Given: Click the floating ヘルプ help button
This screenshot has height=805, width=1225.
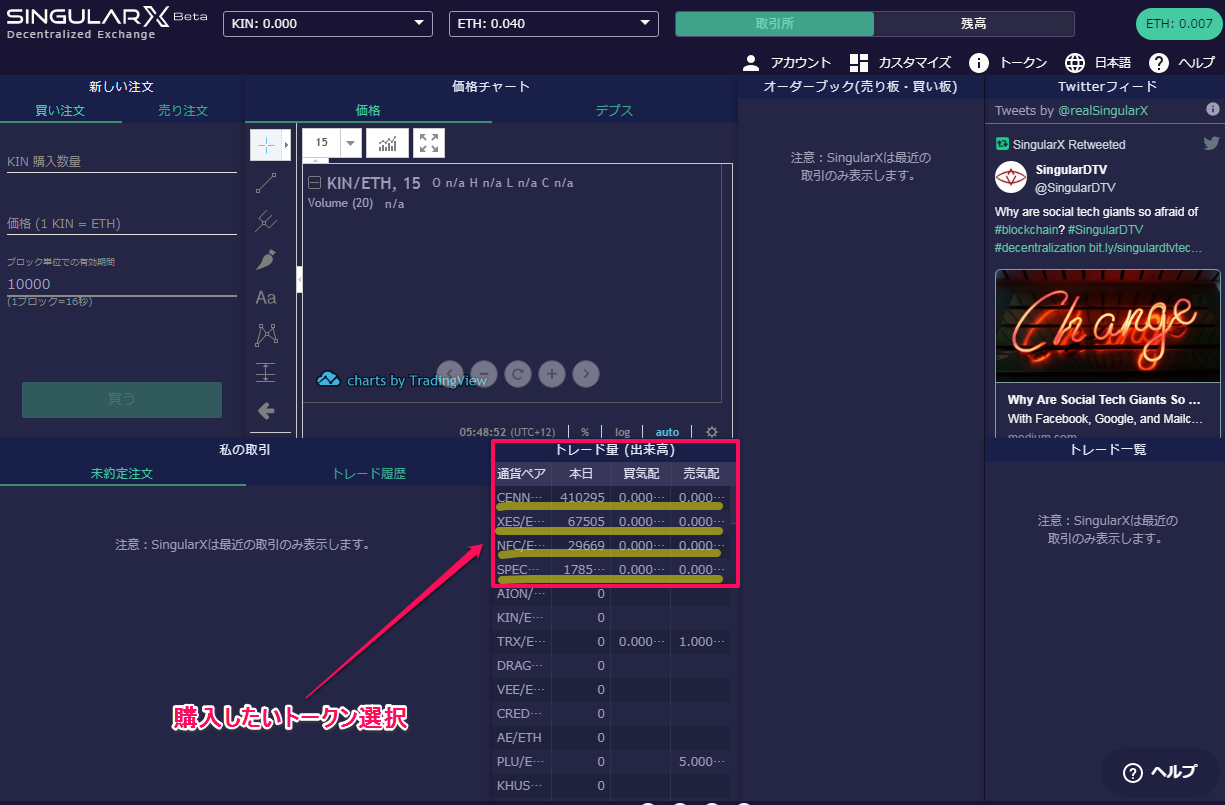Looking at the screenshot, I should 1160,772.
